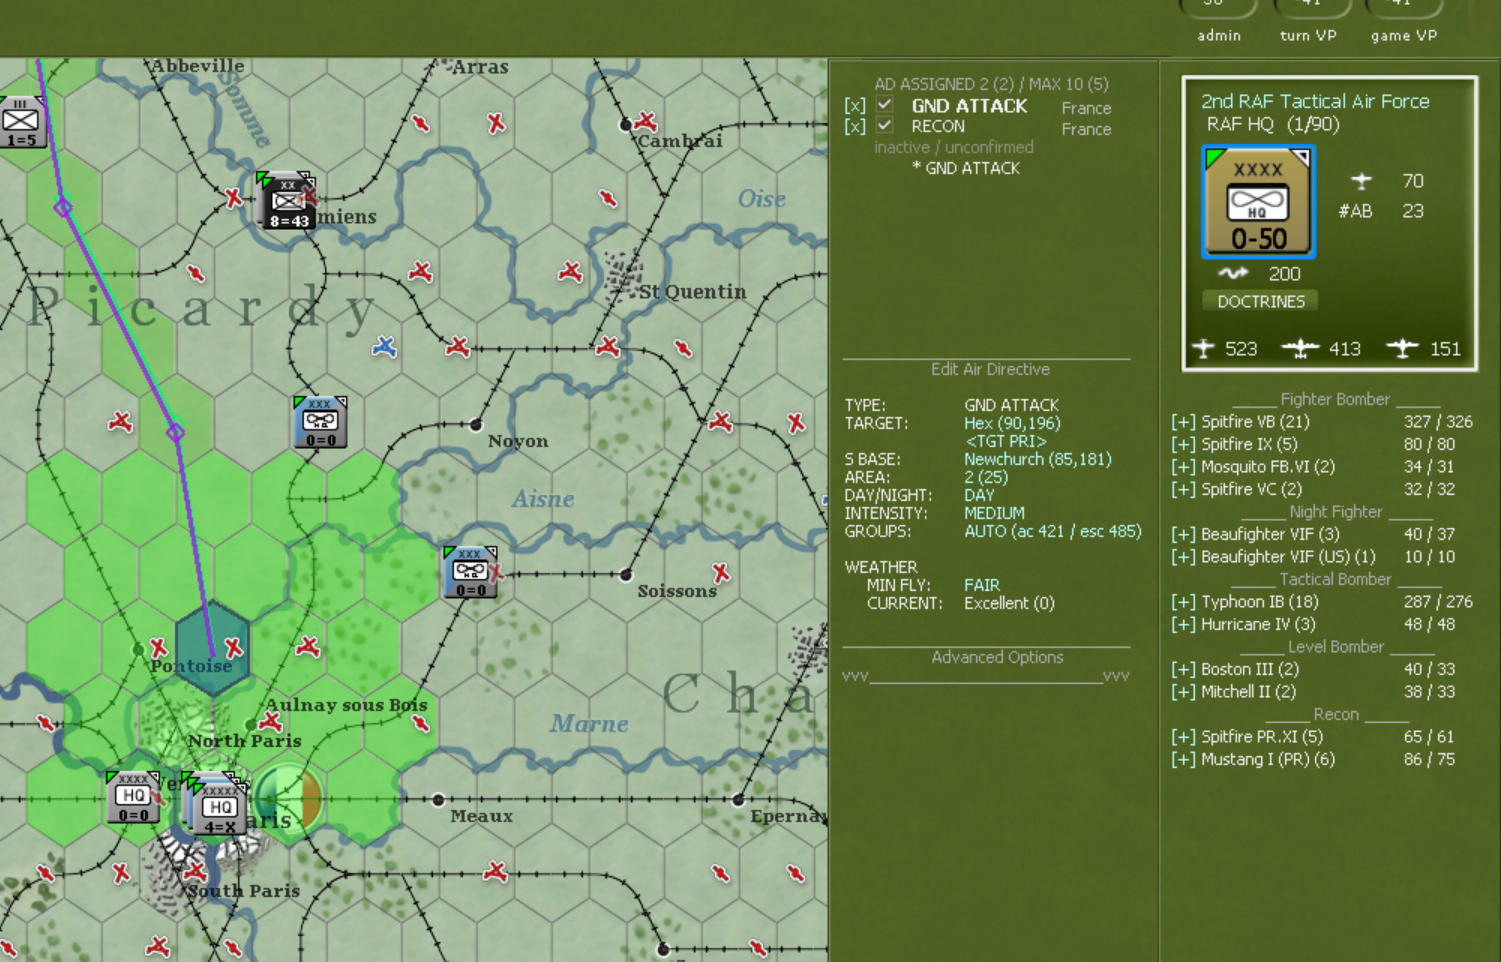Toggle the RECON directive checkbox
This screenshot has height=962, width=1501.
coord(885,125)
